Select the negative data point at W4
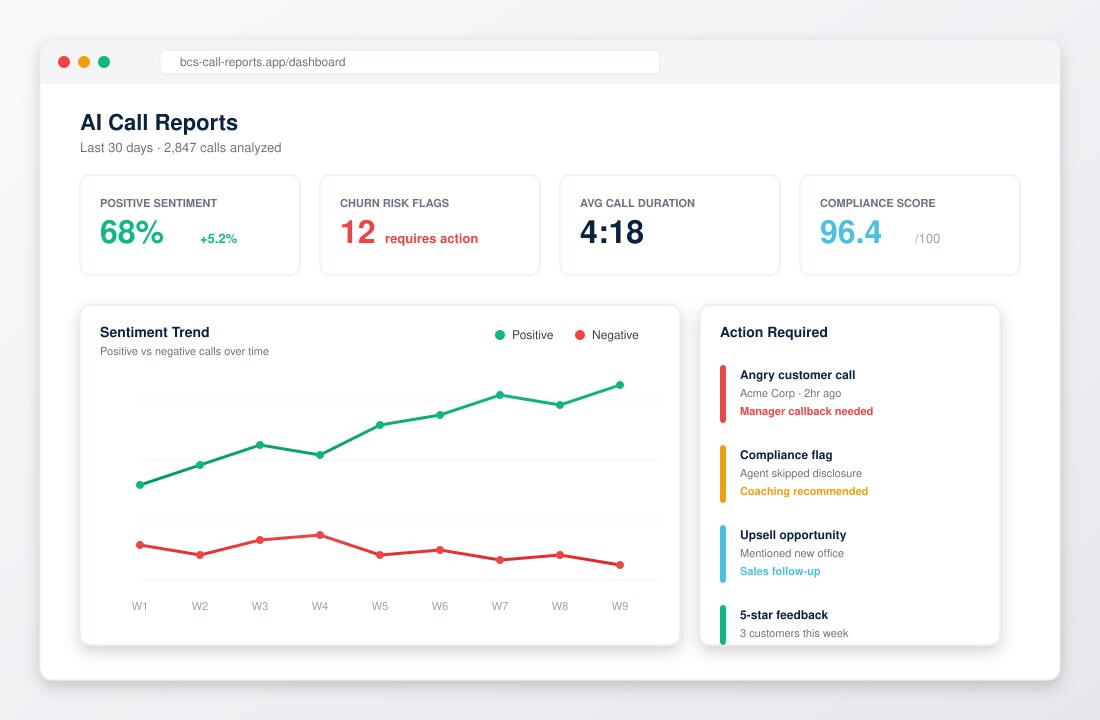The height and width of the screenshot is (720, 1100). [x=320, y=535]
